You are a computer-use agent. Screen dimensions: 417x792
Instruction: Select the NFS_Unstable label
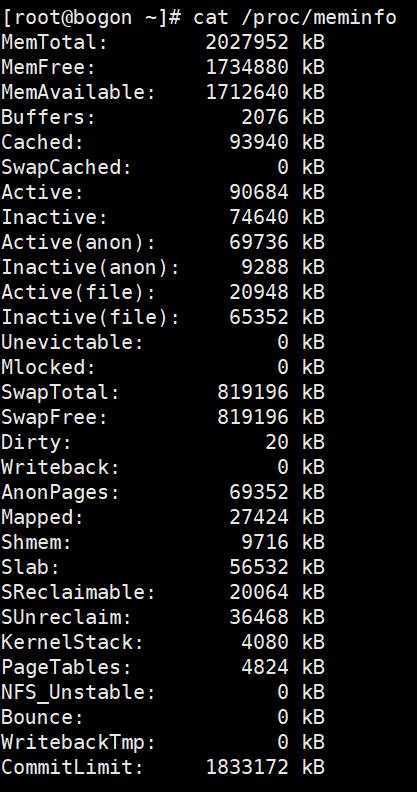pyautogui.click(x=78, y=692)
